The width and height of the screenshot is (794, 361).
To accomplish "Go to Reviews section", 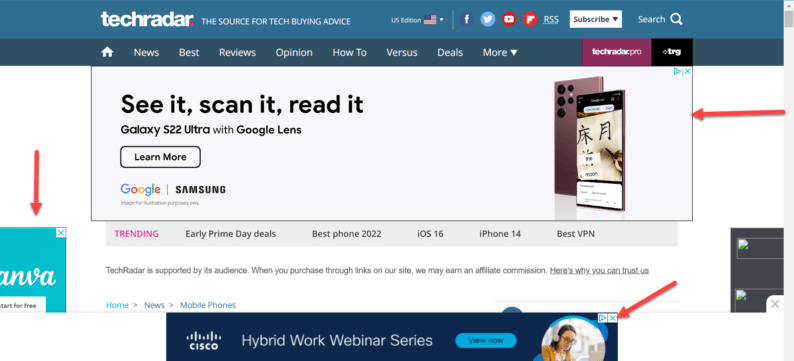I will pyautogui.click(x=237, y=52).
